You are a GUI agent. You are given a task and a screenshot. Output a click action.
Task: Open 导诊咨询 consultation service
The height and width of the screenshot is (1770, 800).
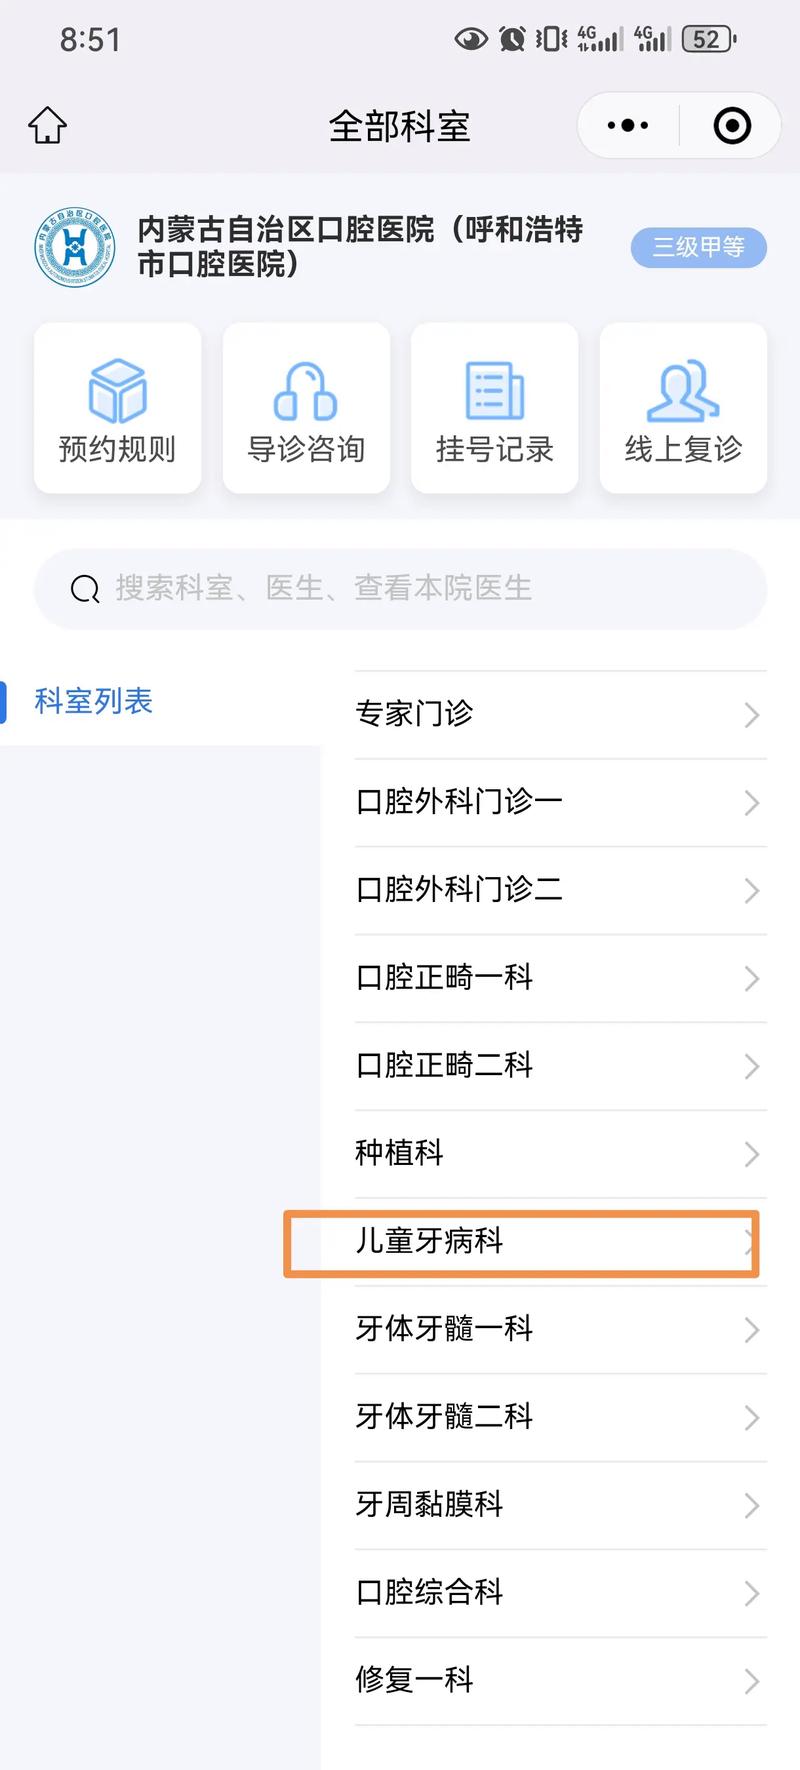[x=305, y=407]
